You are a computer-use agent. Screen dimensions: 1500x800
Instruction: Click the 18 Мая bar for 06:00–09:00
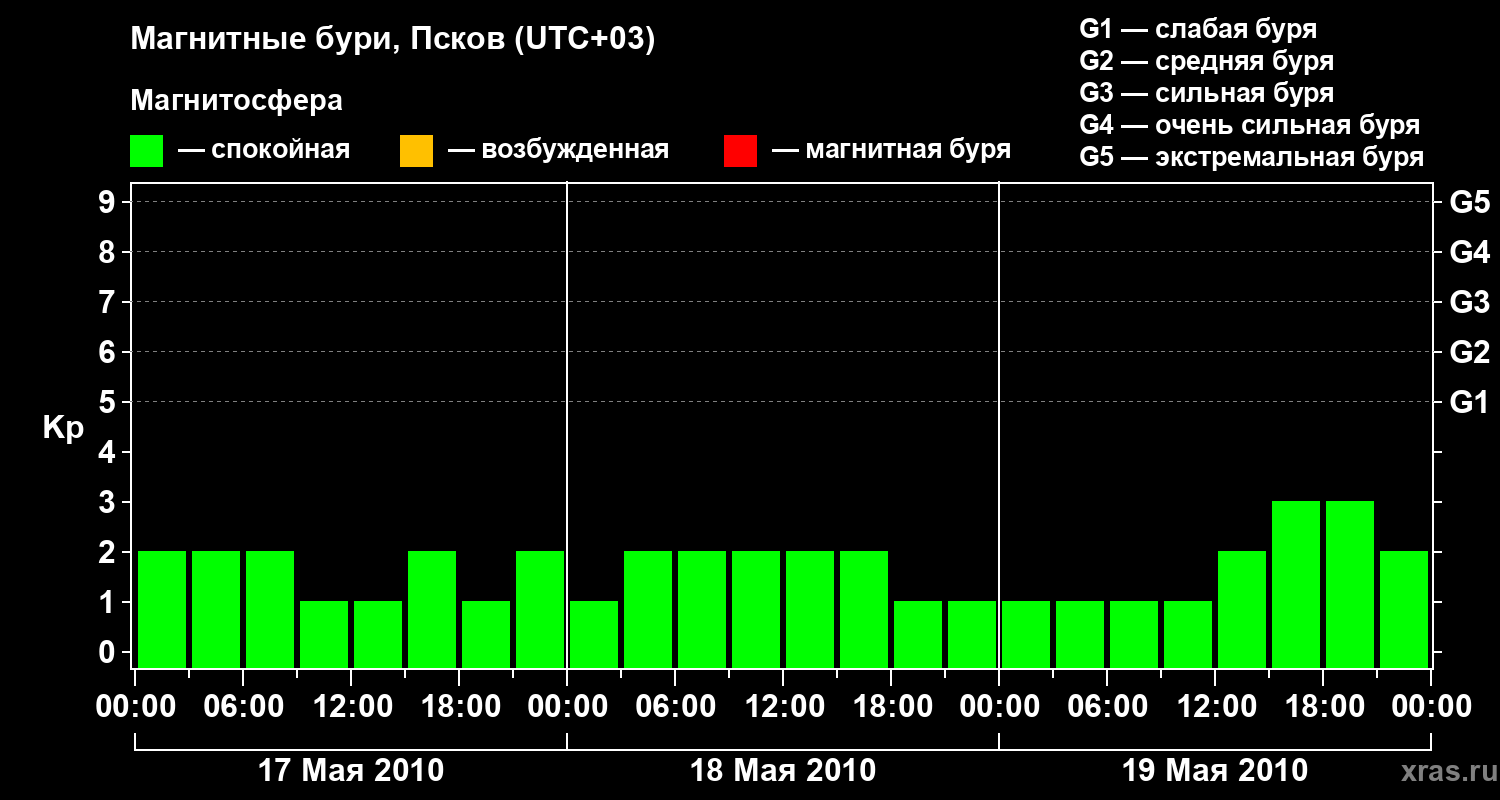[702, 609]
